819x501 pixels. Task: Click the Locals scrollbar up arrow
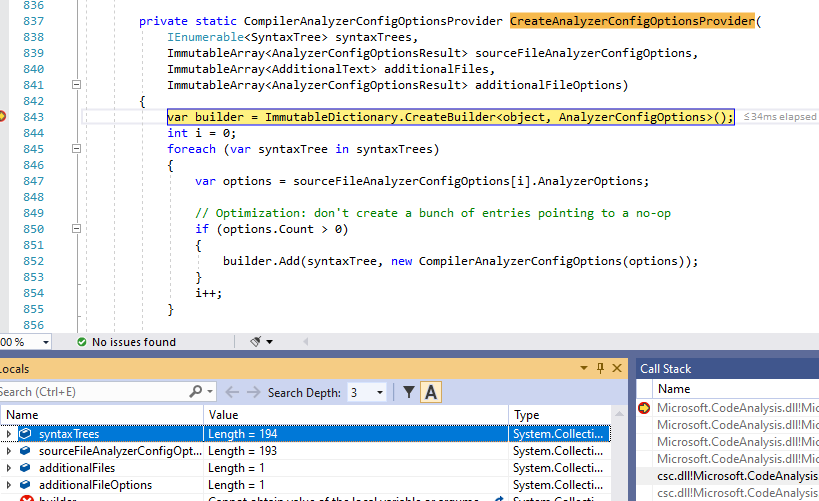[619, 414]
